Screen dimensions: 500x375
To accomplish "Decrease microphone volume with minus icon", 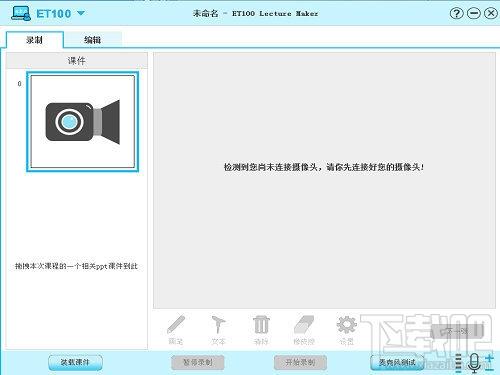I will [489, 369].
